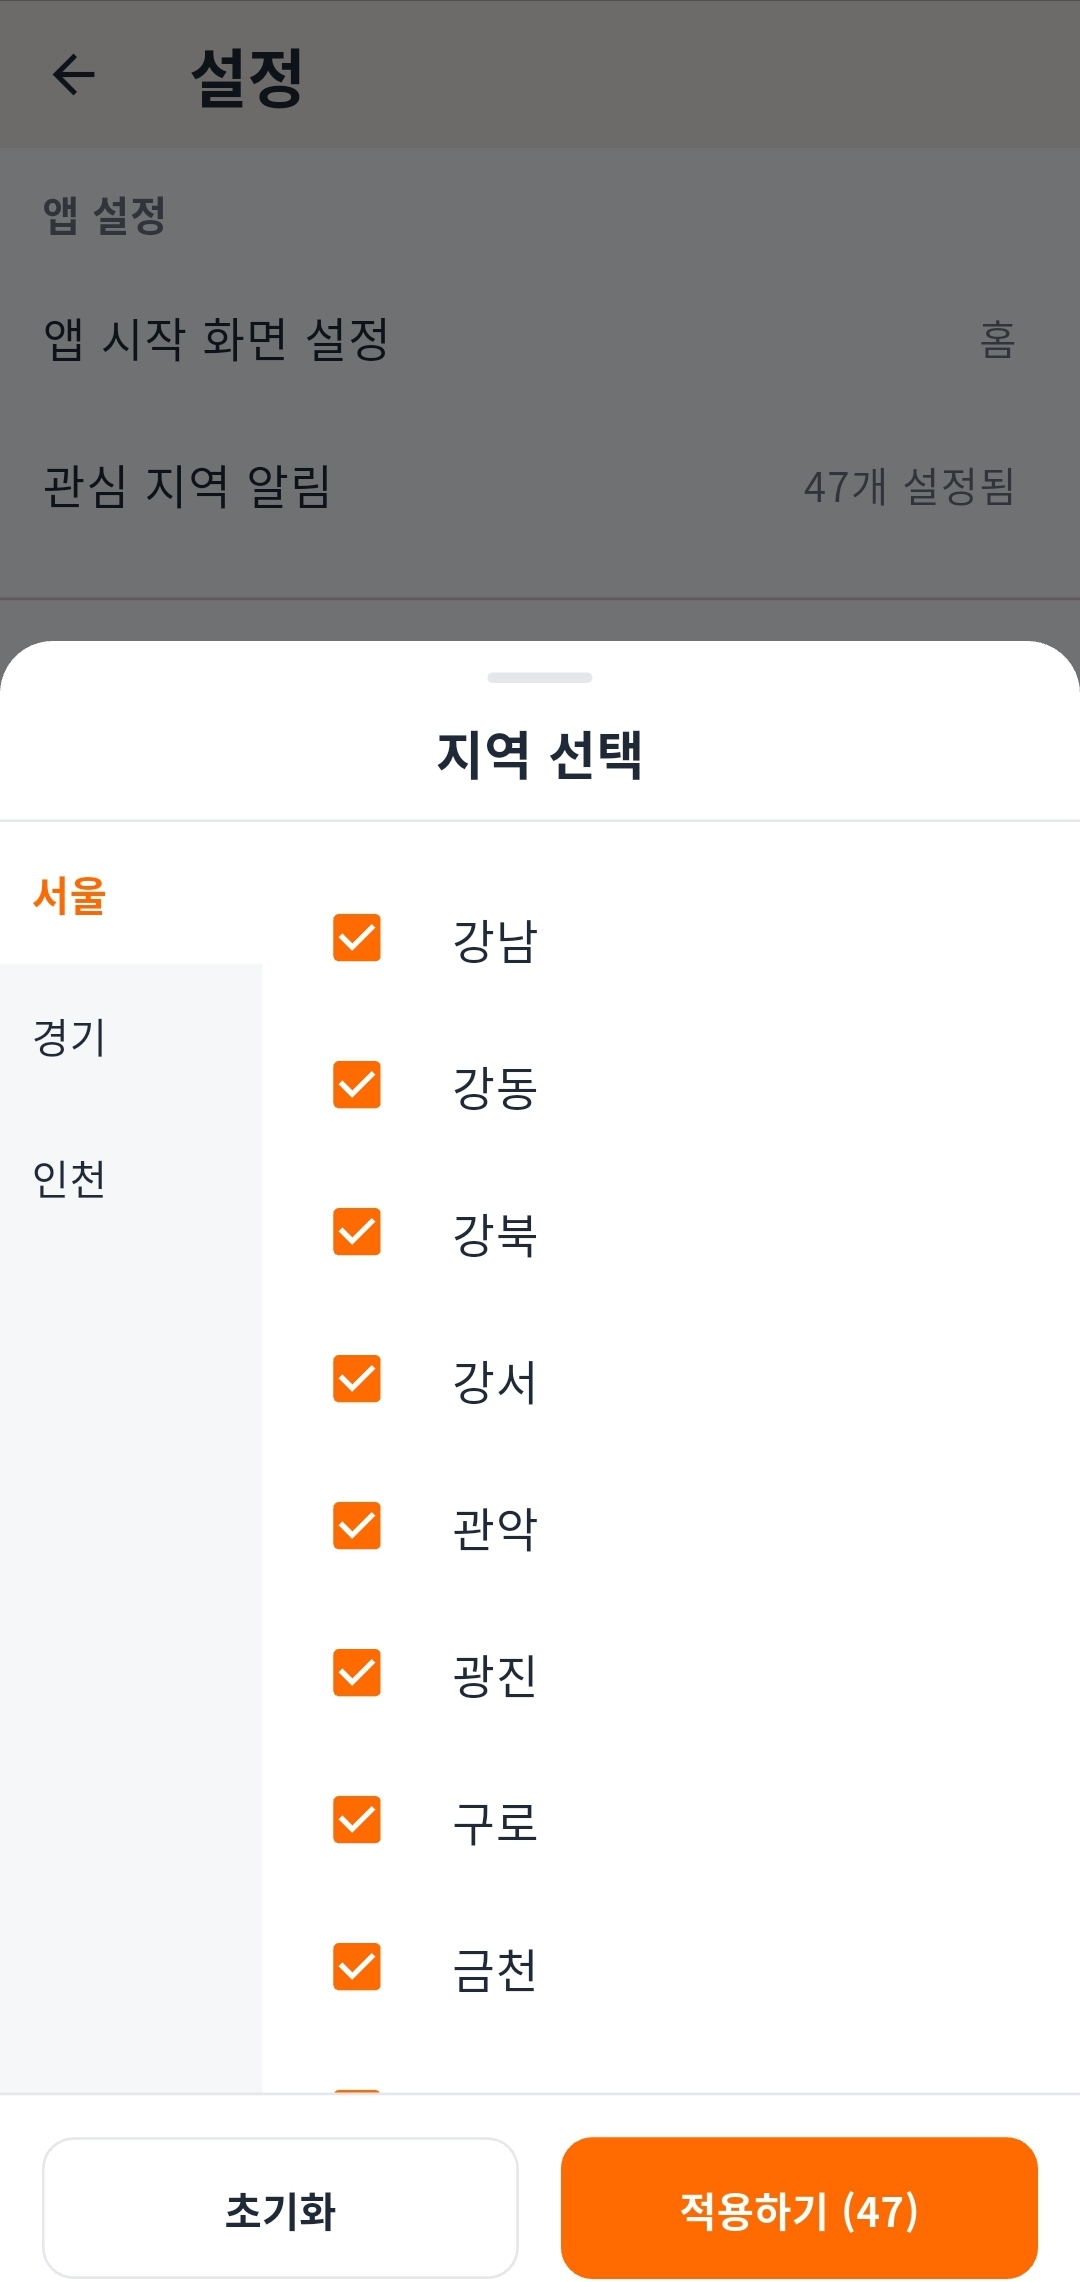1080x2282 pixels.
Task: Uncheck the 광진 district checkbox
Action: (x=357, y=1673)
